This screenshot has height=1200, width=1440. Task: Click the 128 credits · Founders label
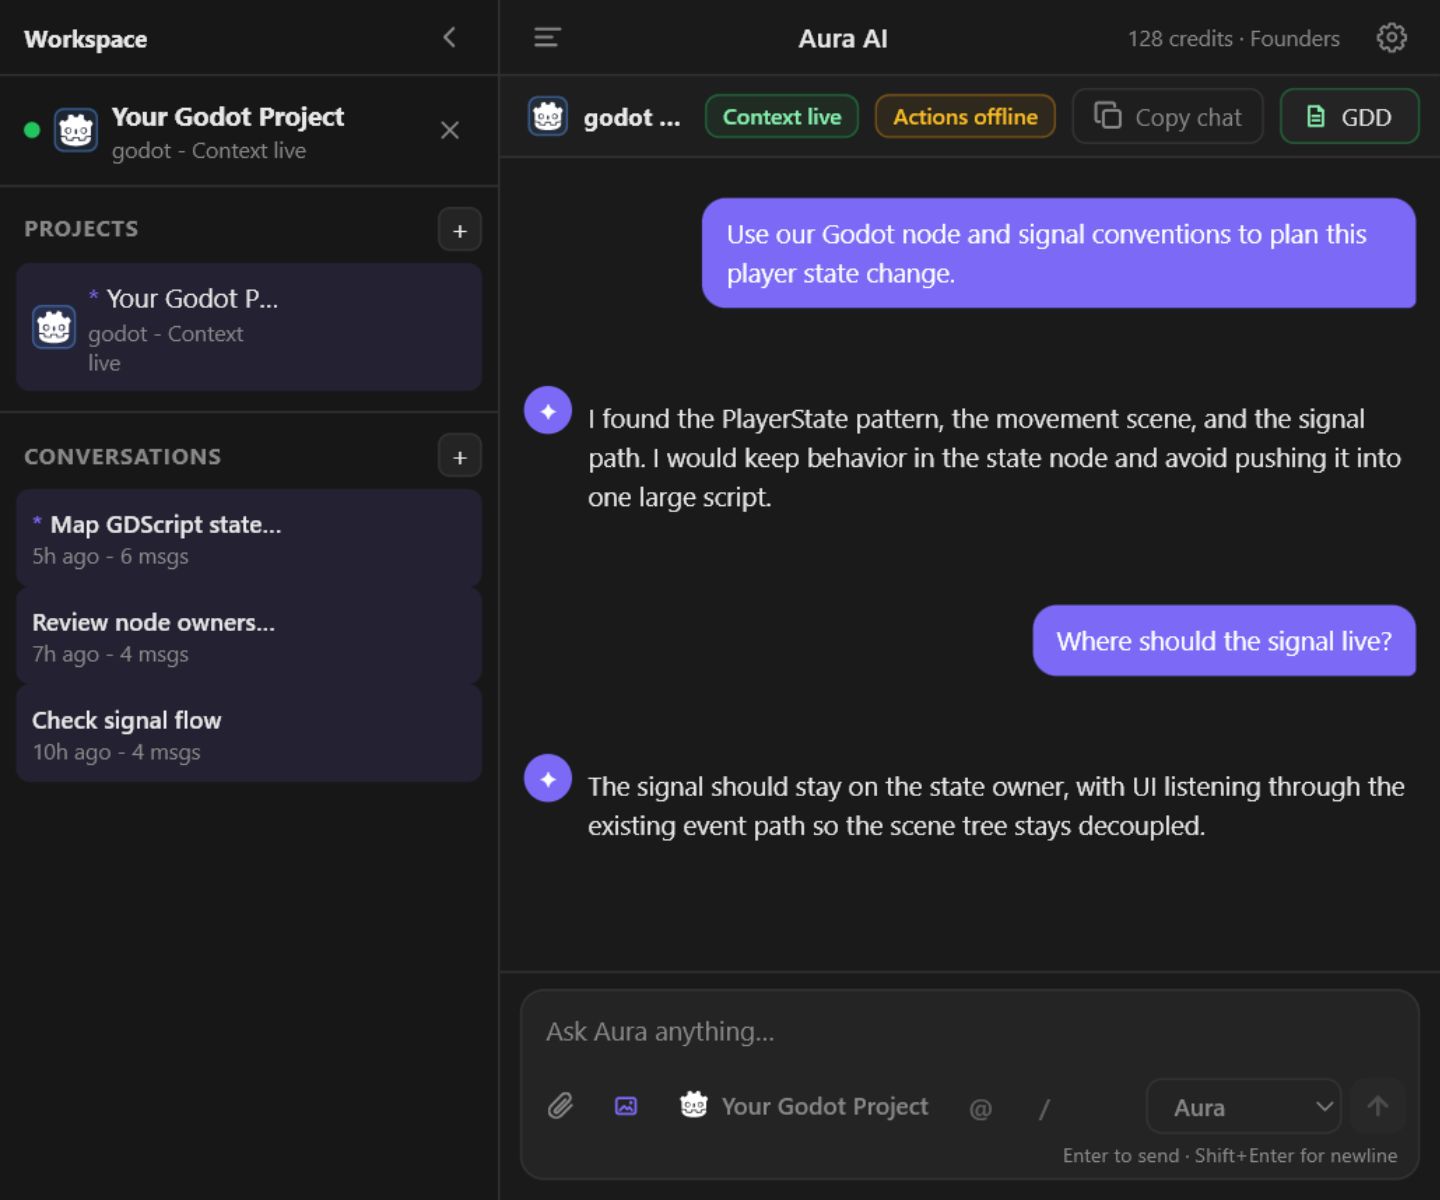tap(1233, 39)
